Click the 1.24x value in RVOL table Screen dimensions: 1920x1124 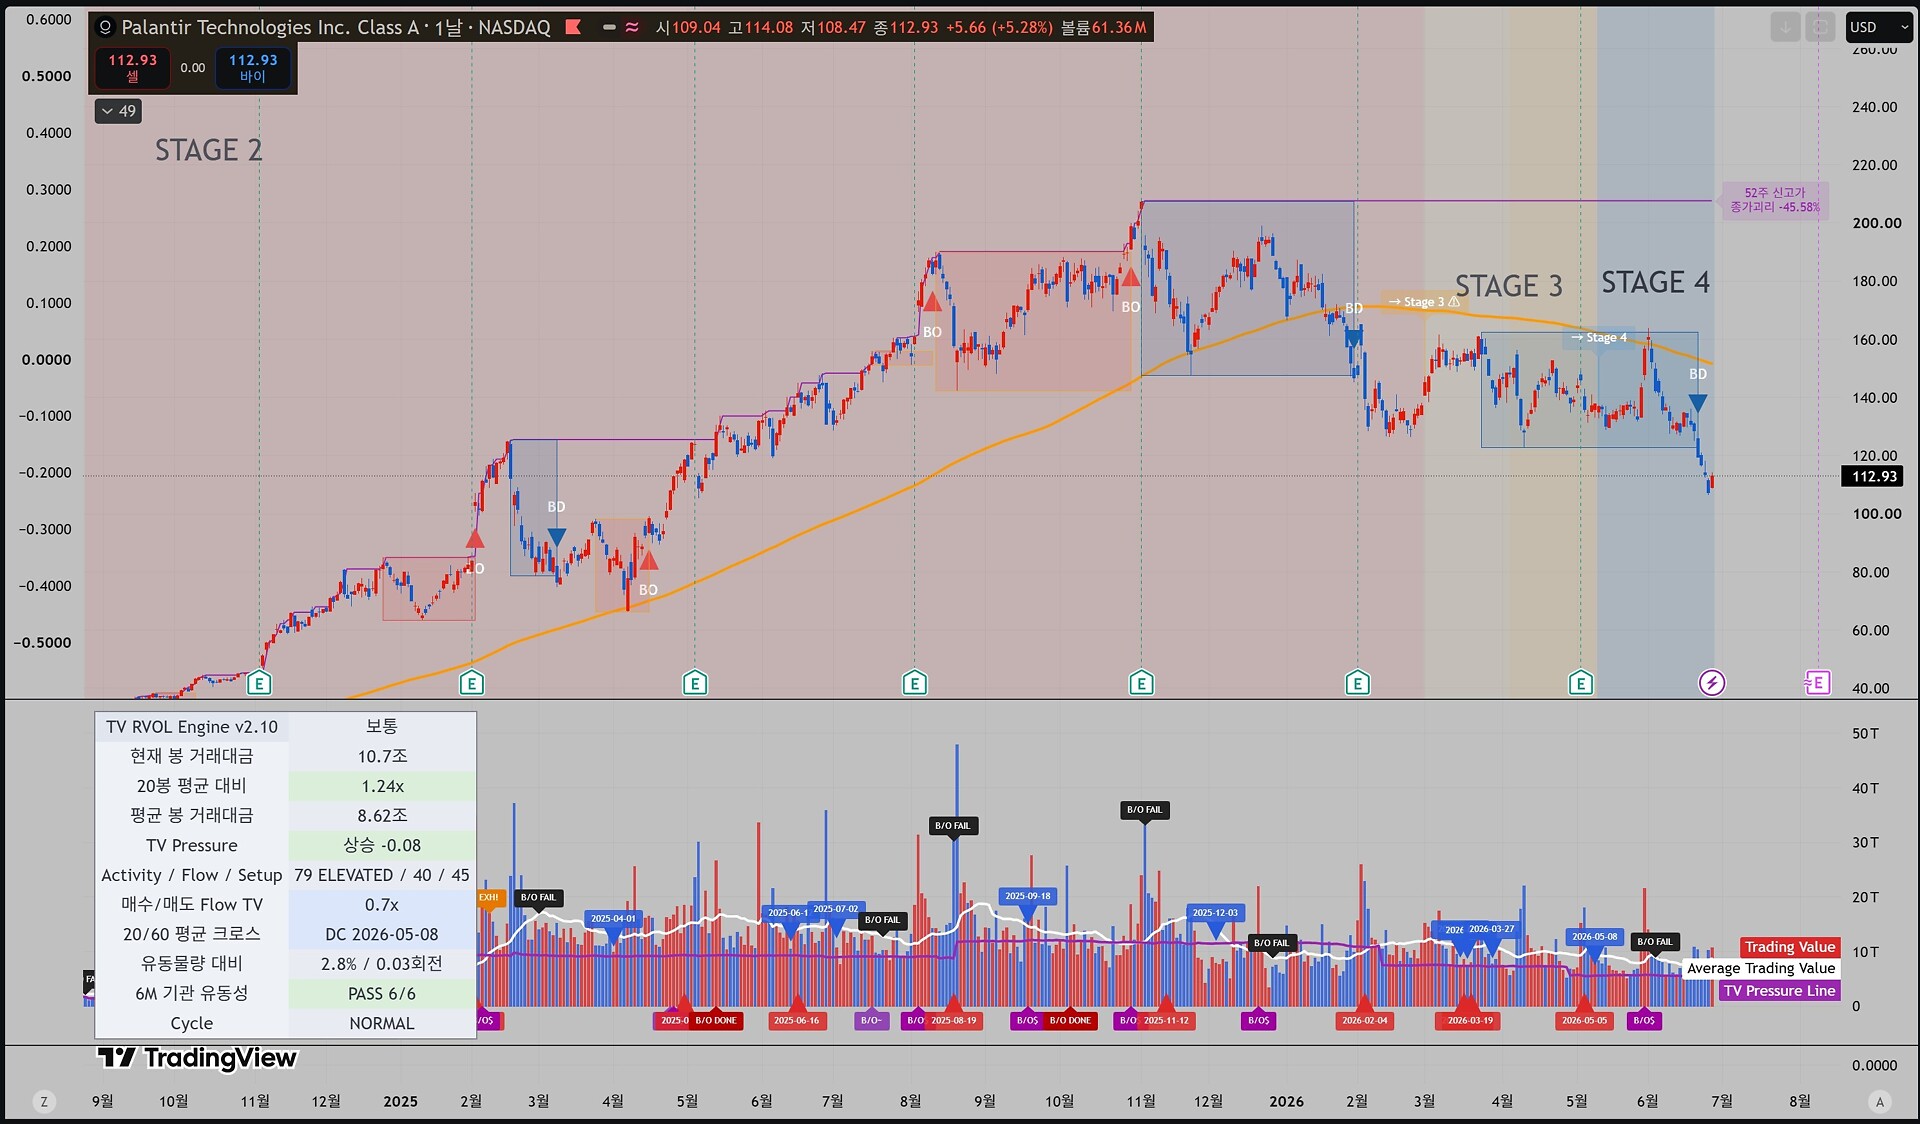382,786
